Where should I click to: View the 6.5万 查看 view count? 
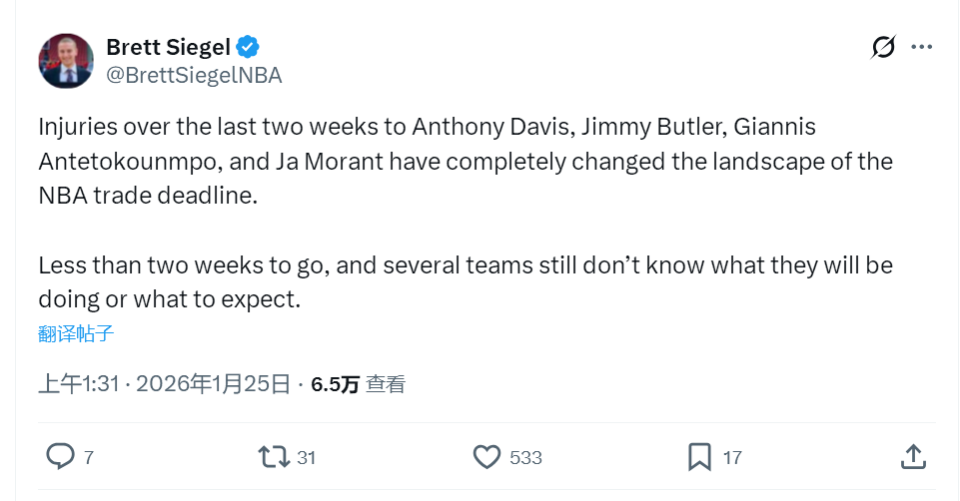358,384
